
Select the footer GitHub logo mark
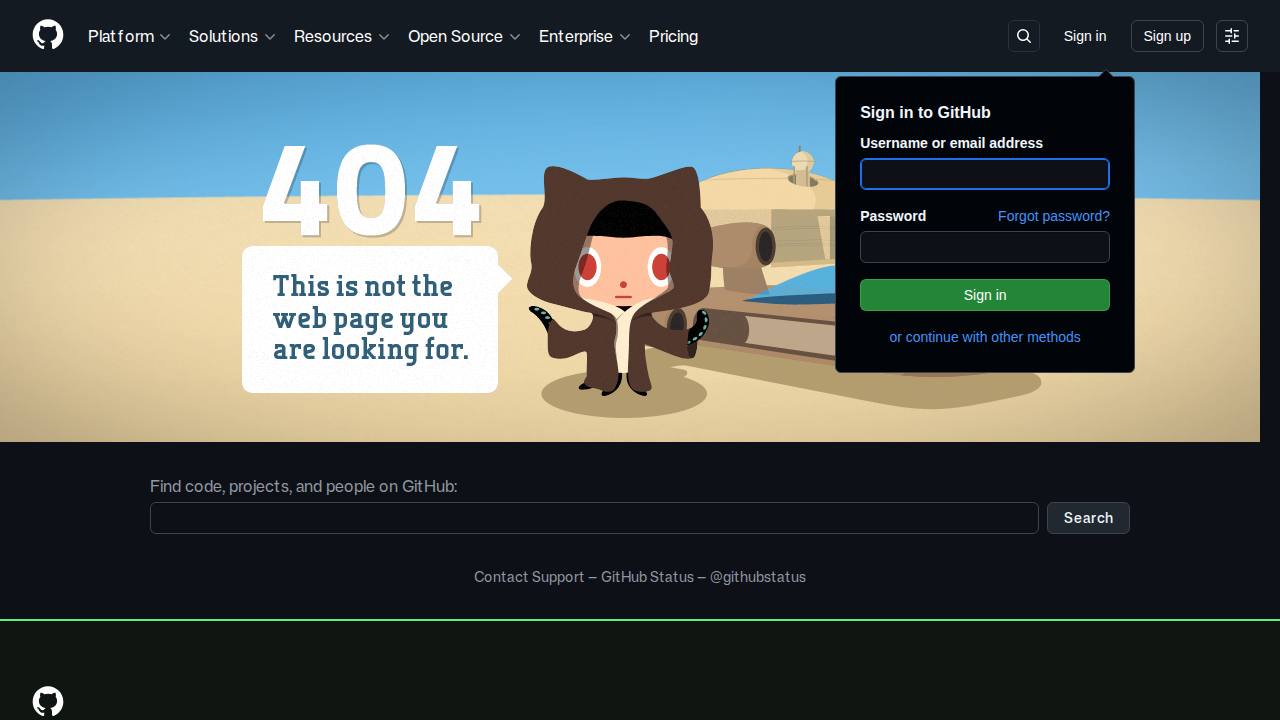[x=48, y=701]
